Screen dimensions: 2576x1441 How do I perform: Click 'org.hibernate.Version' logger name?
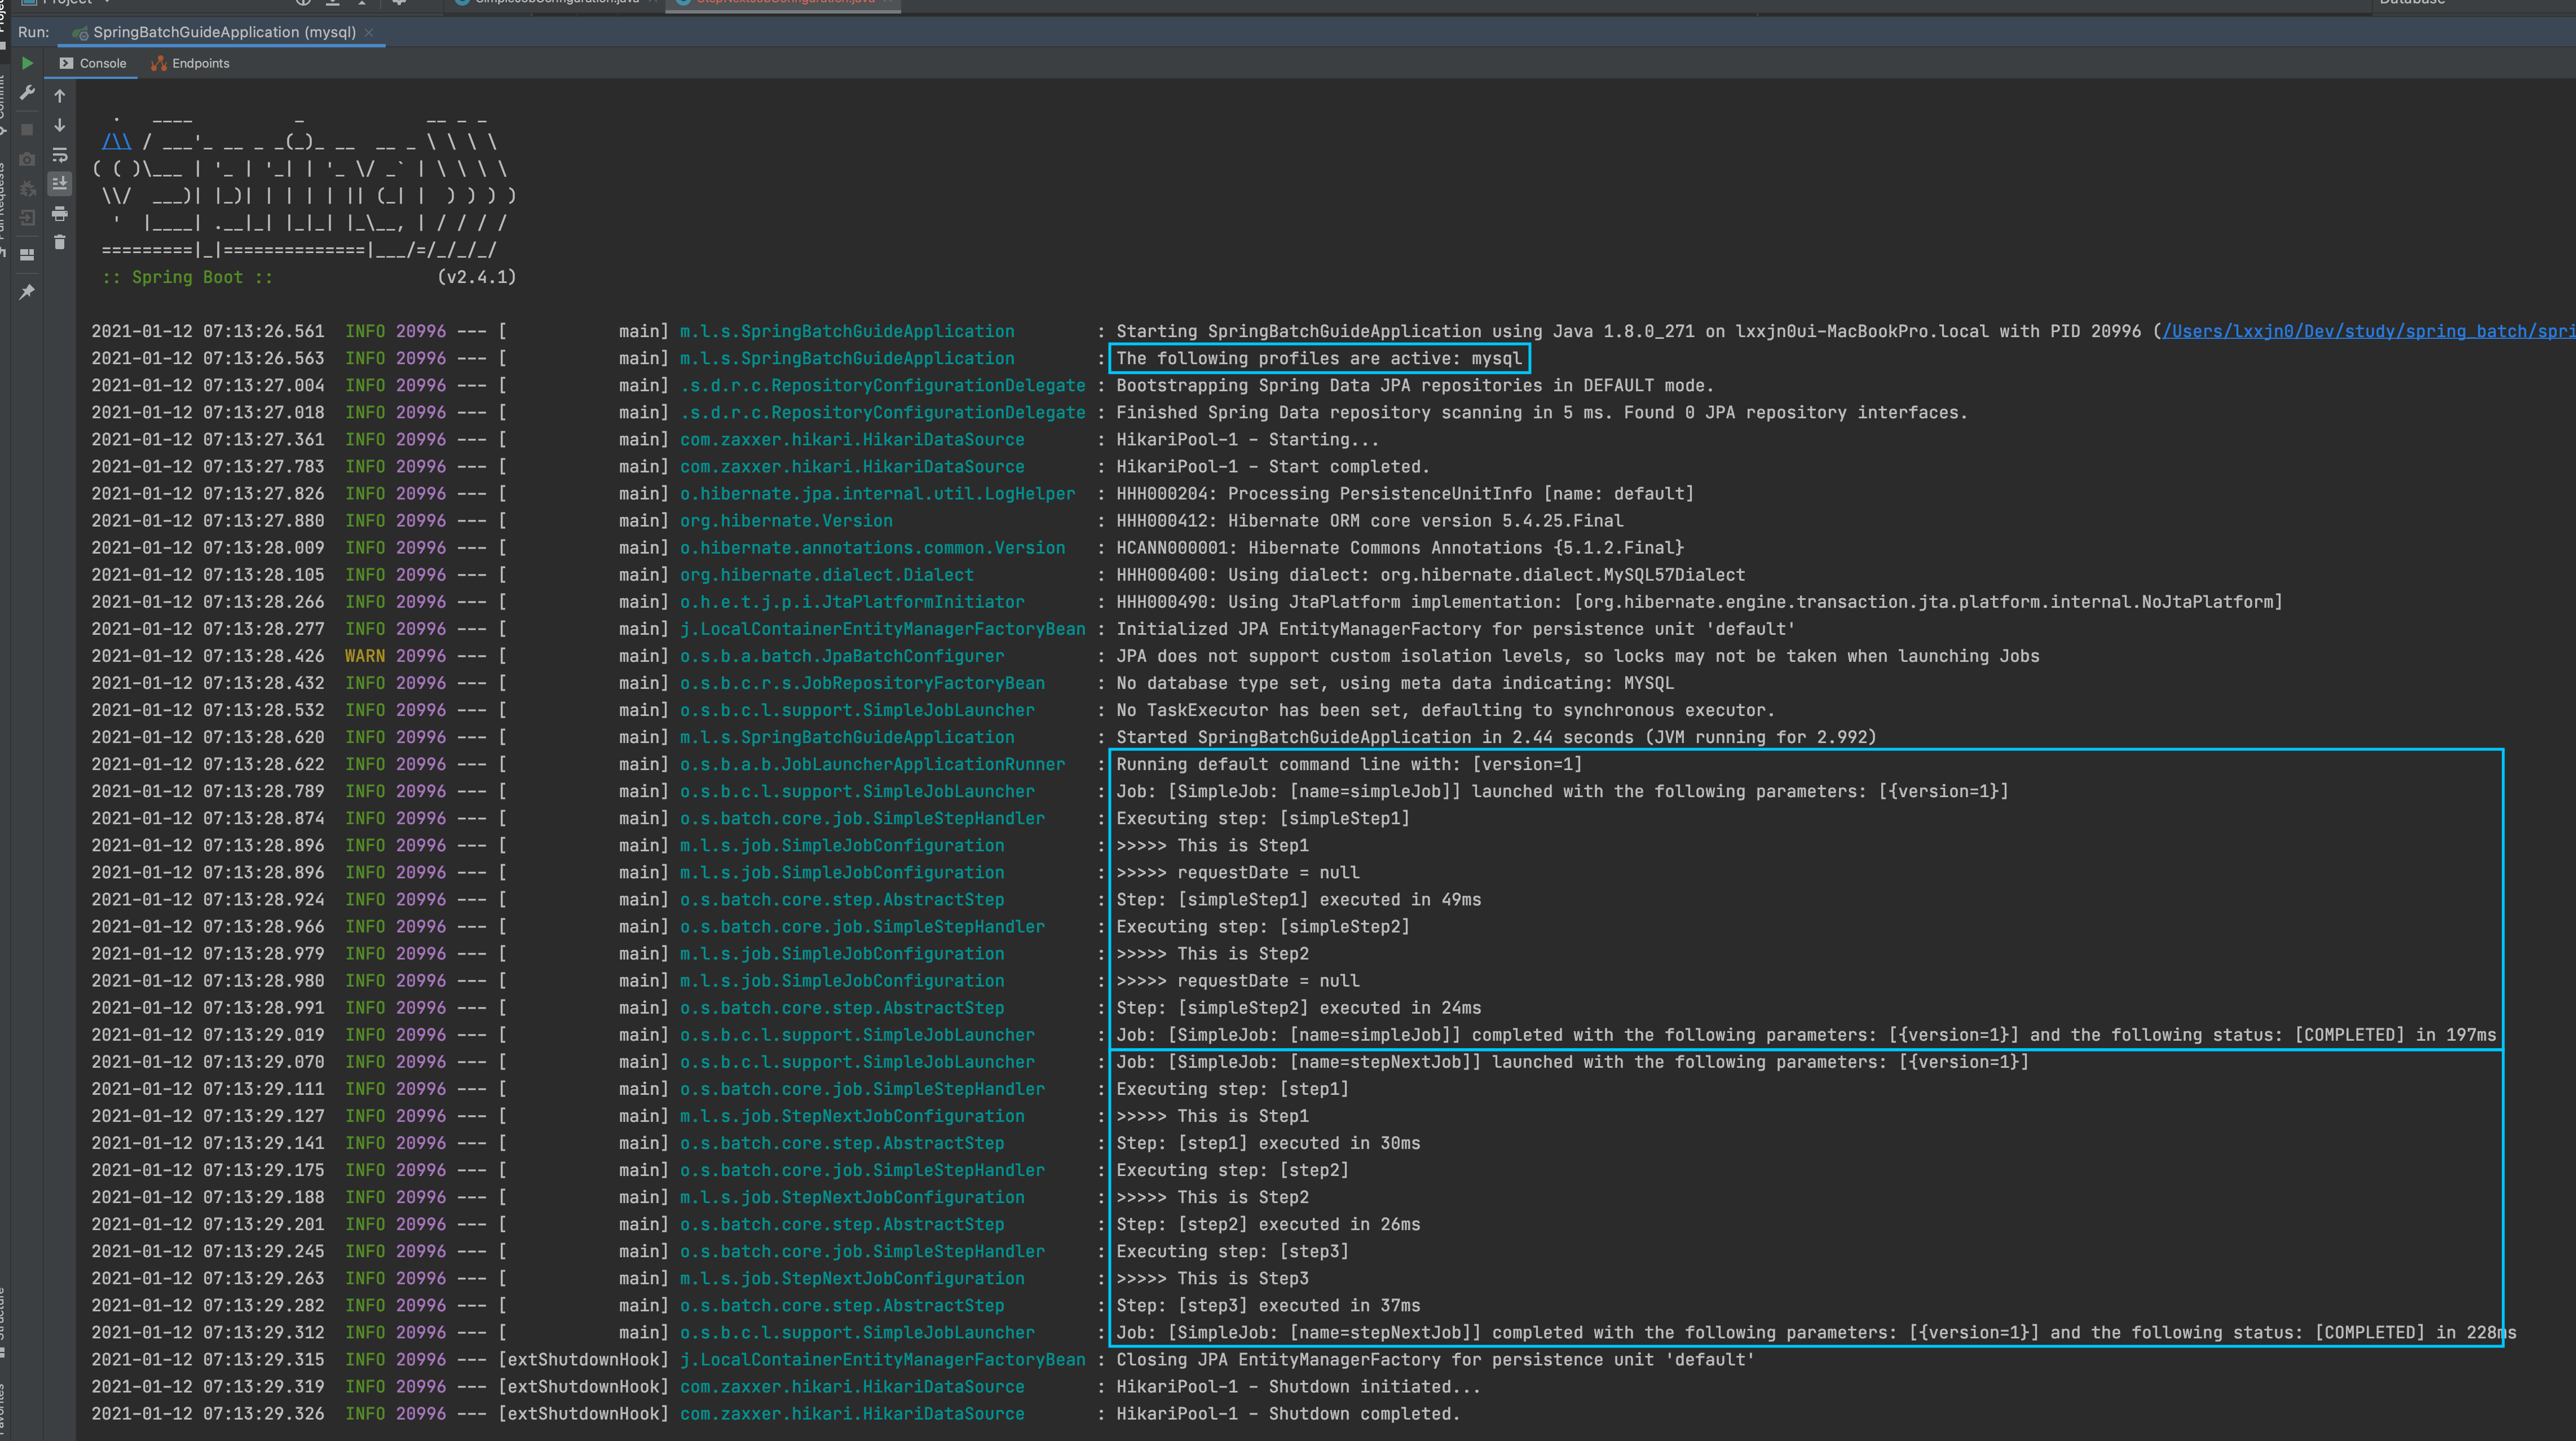pos(786,521)
